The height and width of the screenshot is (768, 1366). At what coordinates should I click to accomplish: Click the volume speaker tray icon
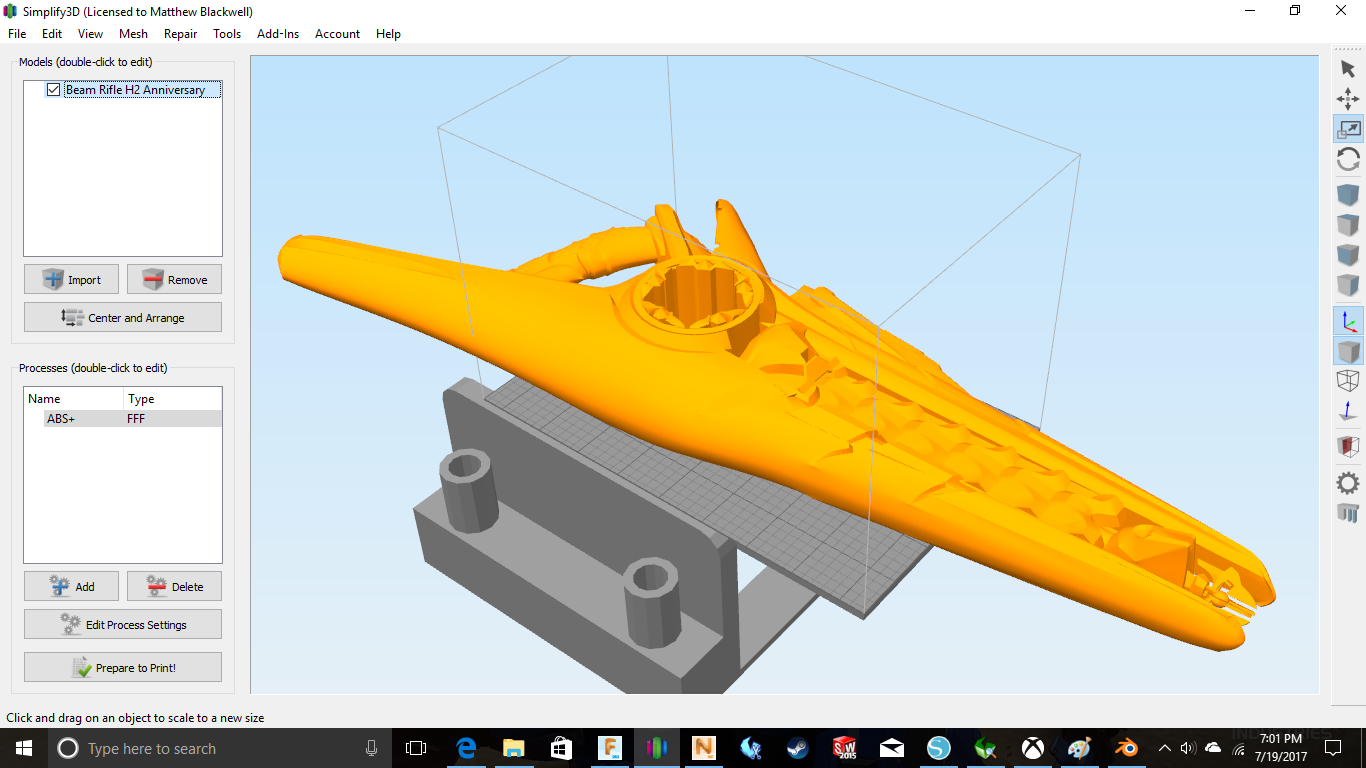1188,748
